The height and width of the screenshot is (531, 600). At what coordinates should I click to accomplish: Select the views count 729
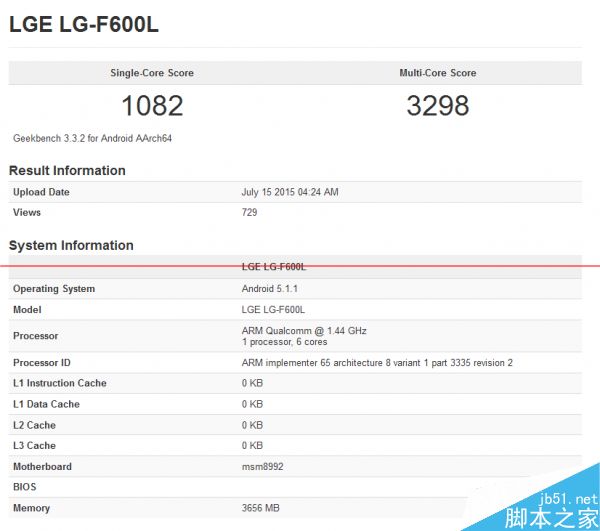pyautogui.click(x=249, y=212)
